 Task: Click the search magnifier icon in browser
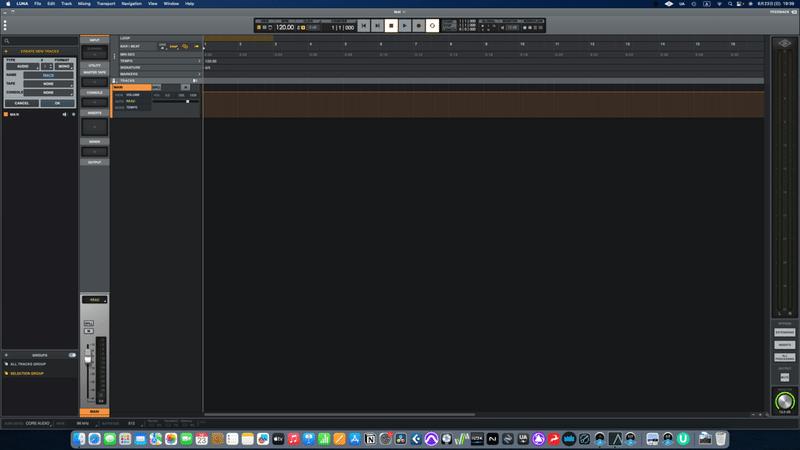click(7, 41)
